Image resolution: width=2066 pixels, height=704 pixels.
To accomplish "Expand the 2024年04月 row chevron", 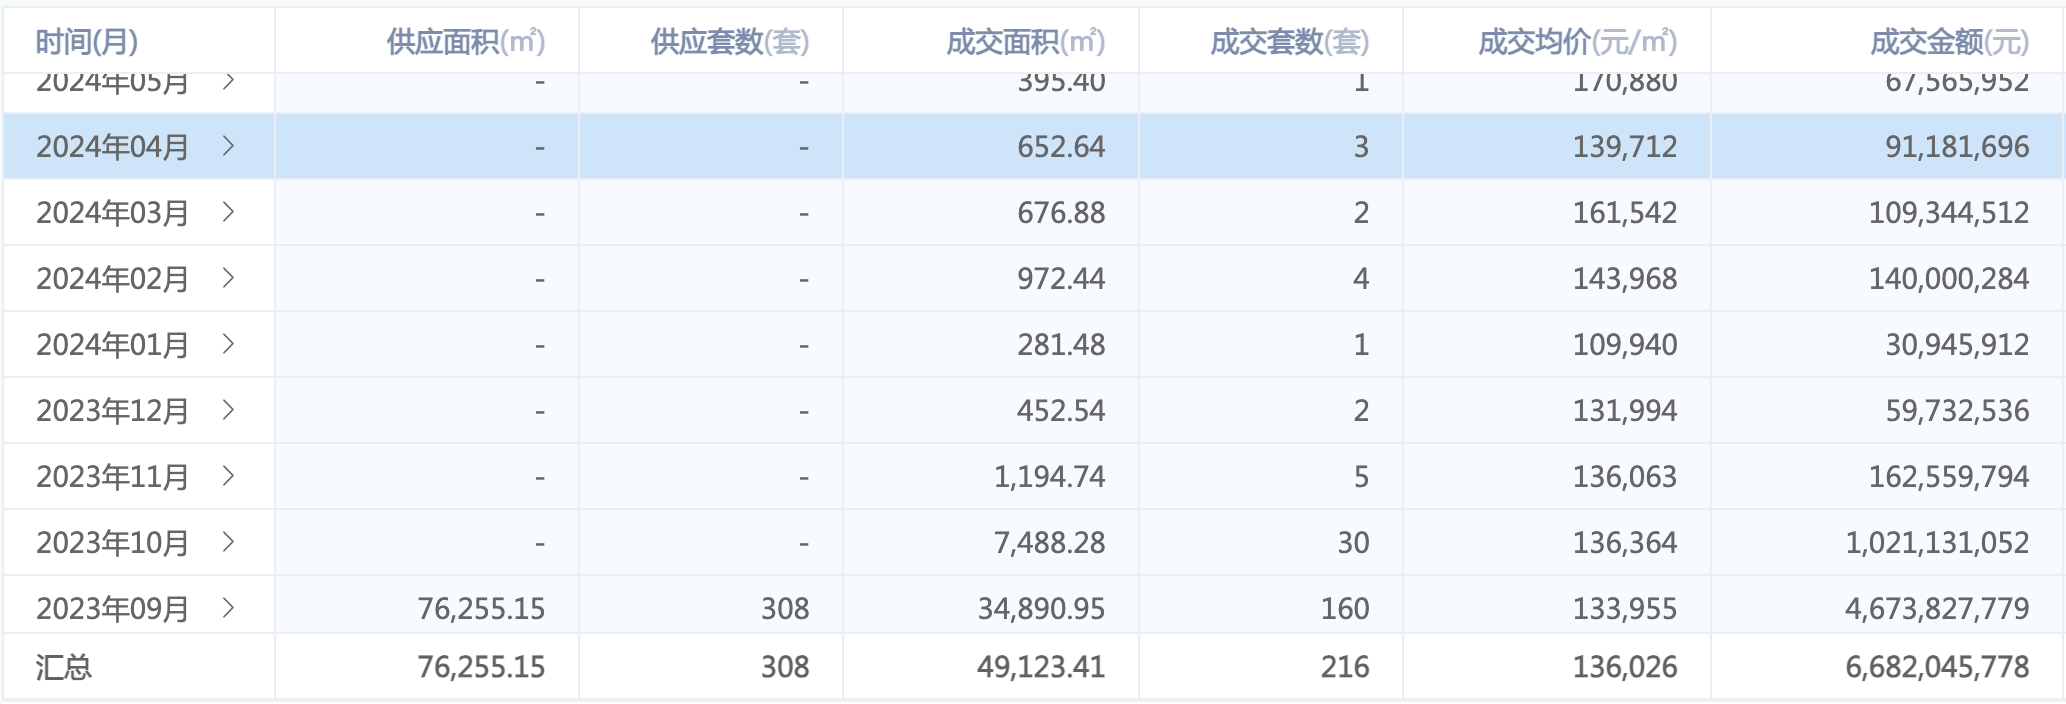I will coord(228,146).
